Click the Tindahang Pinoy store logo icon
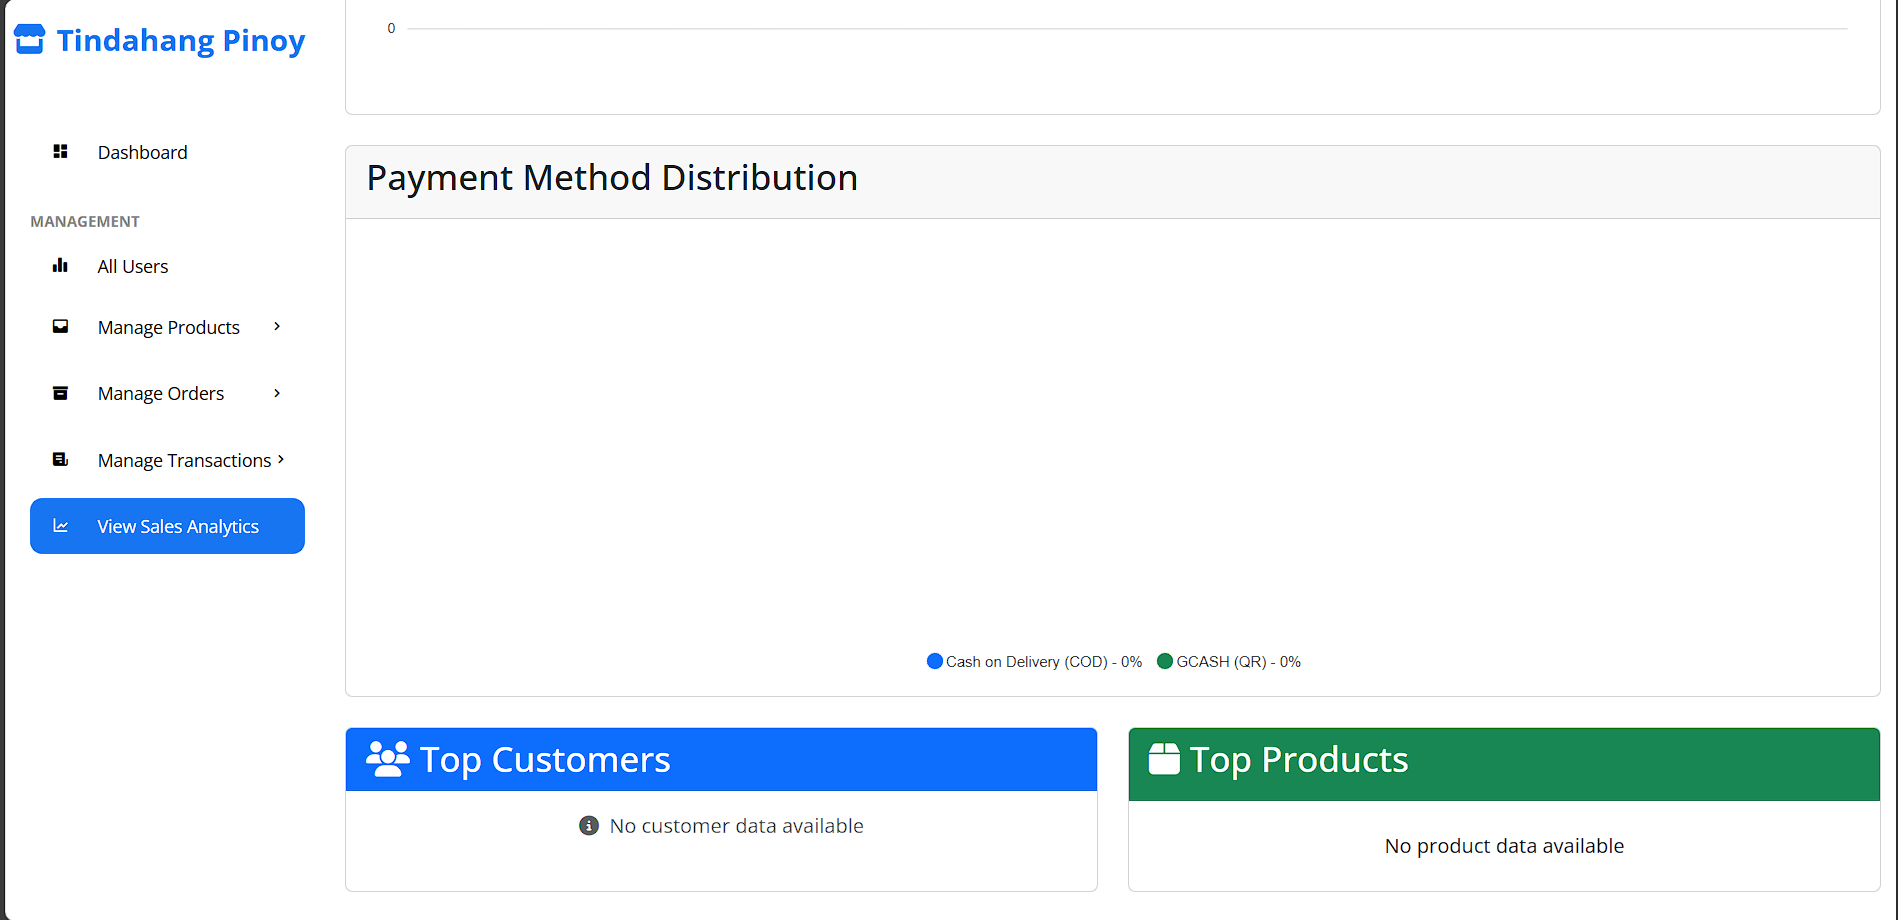1898x920 pixels. (29, 39)
